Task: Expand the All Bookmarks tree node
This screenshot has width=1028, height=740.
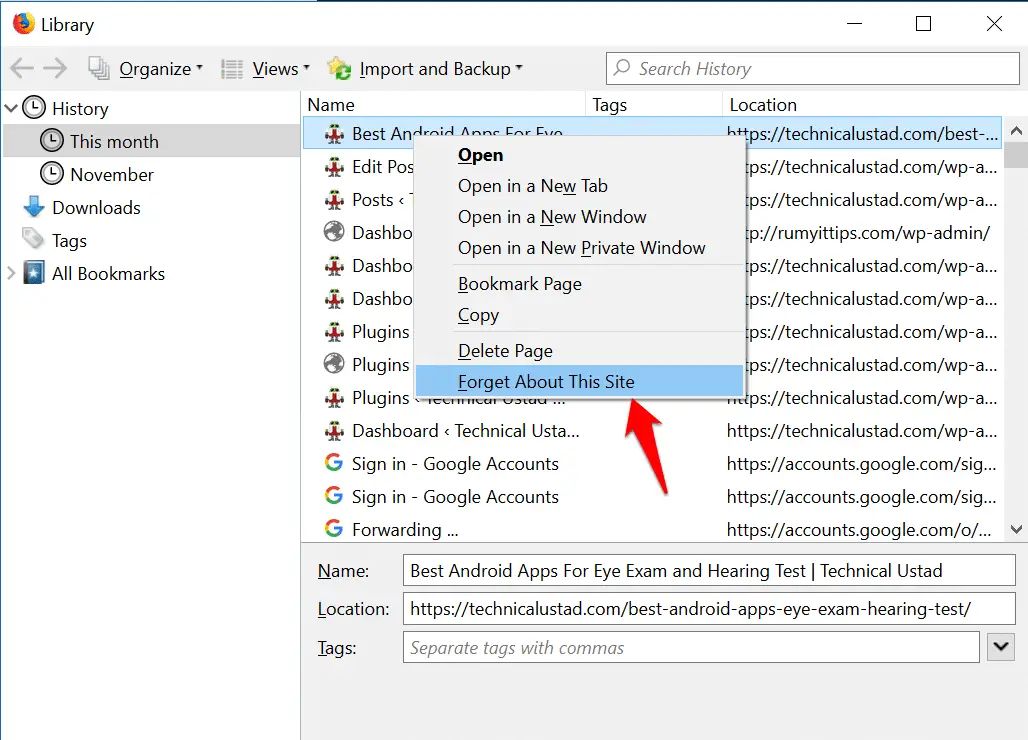Action: [x=11, y=273]
